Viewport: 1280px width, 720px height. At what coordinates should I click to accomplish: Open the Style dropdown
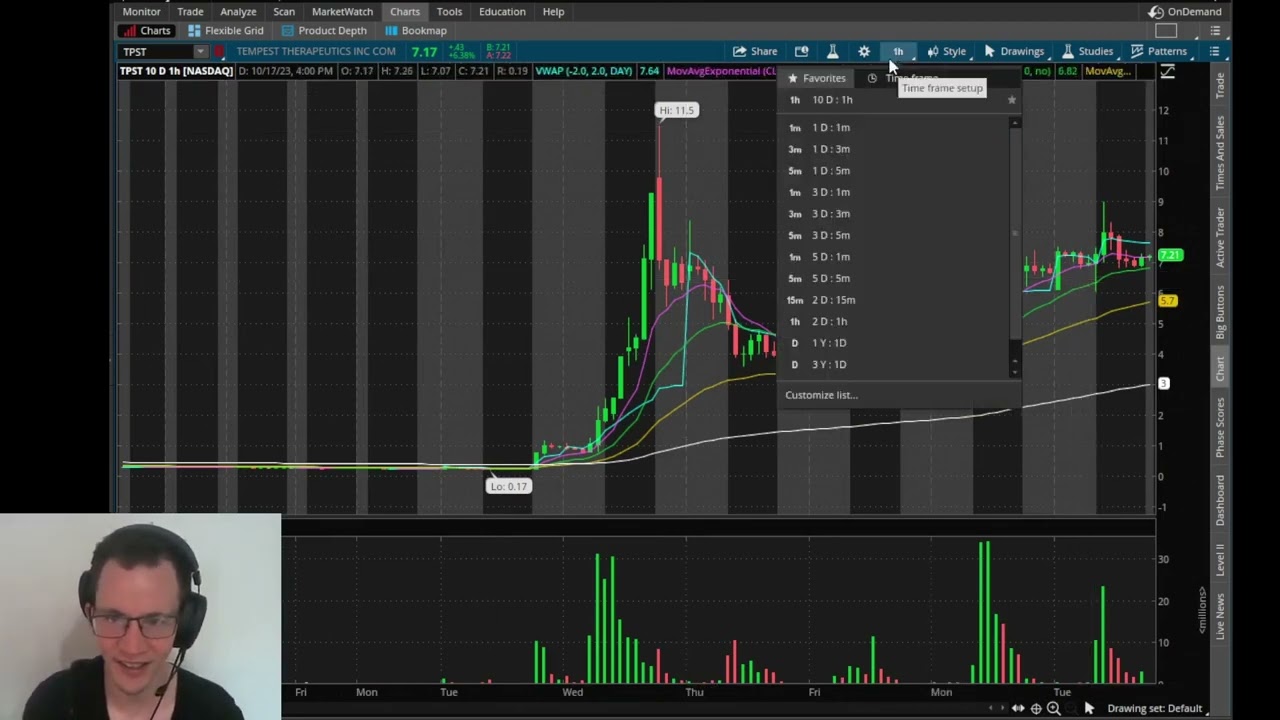coord(946,51)
